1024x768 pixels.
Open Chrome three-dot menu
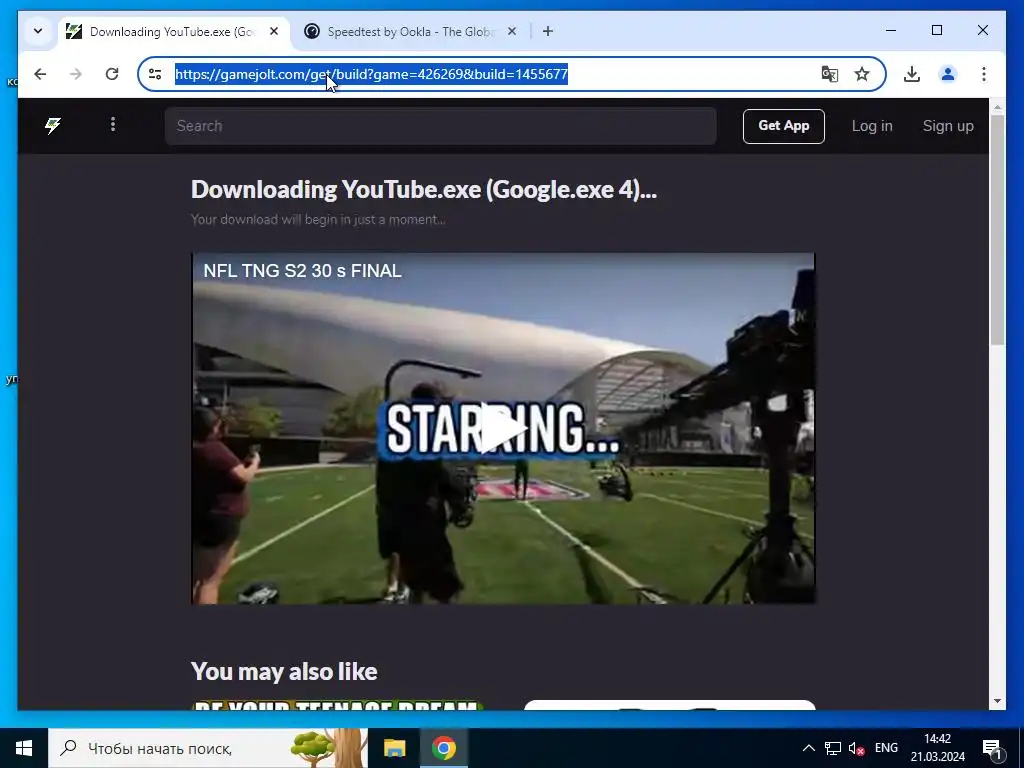pos(984,74)
